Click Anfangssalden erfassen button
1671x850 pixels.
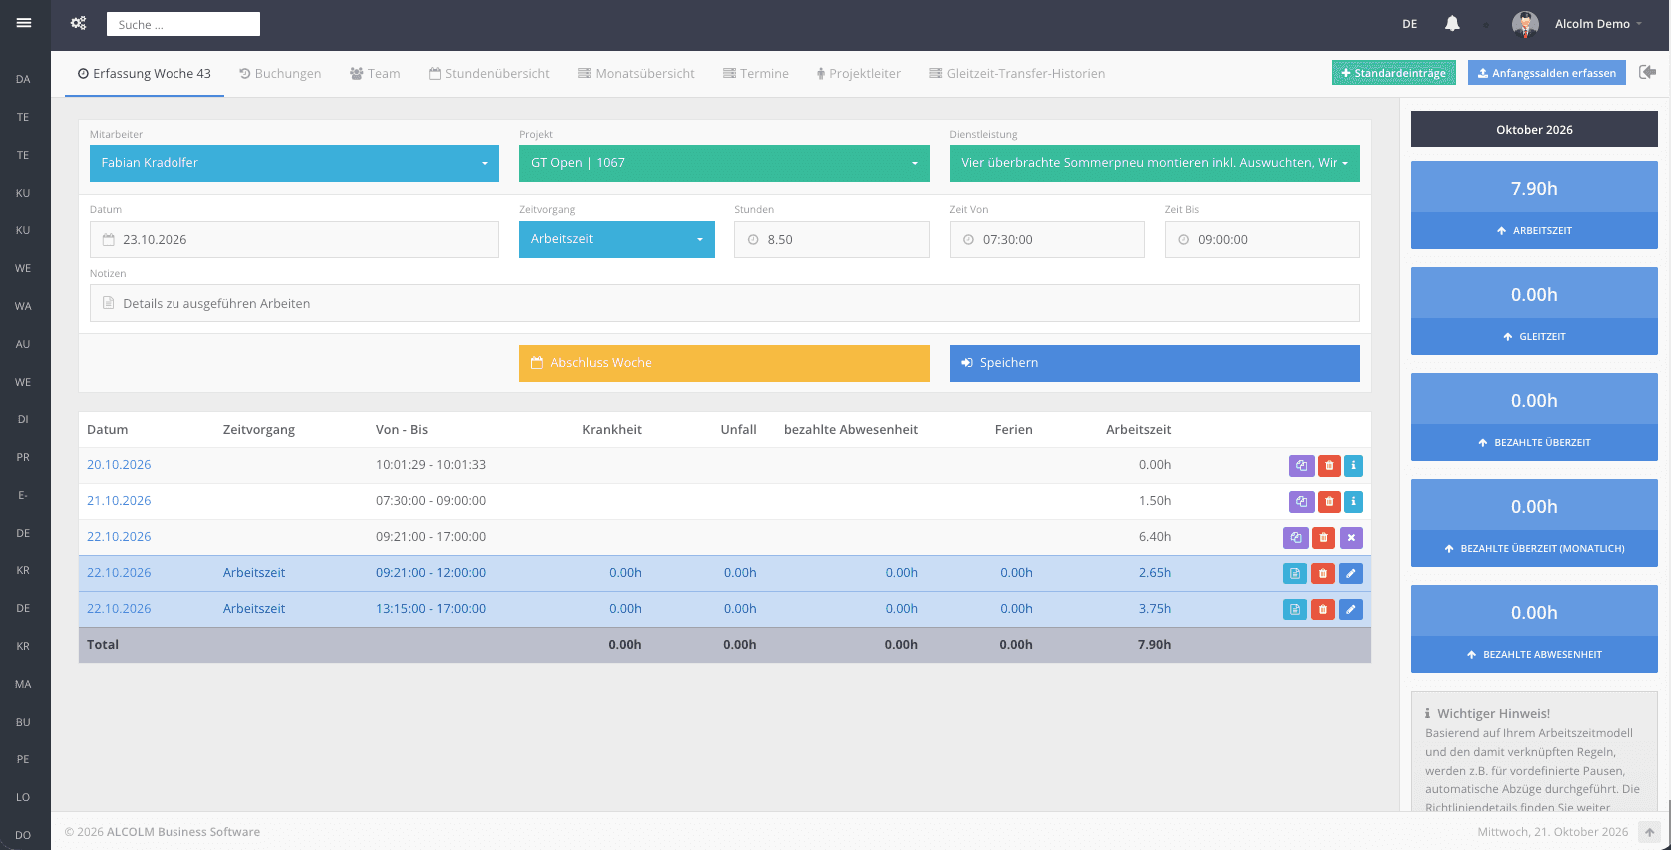(1546, 73)
